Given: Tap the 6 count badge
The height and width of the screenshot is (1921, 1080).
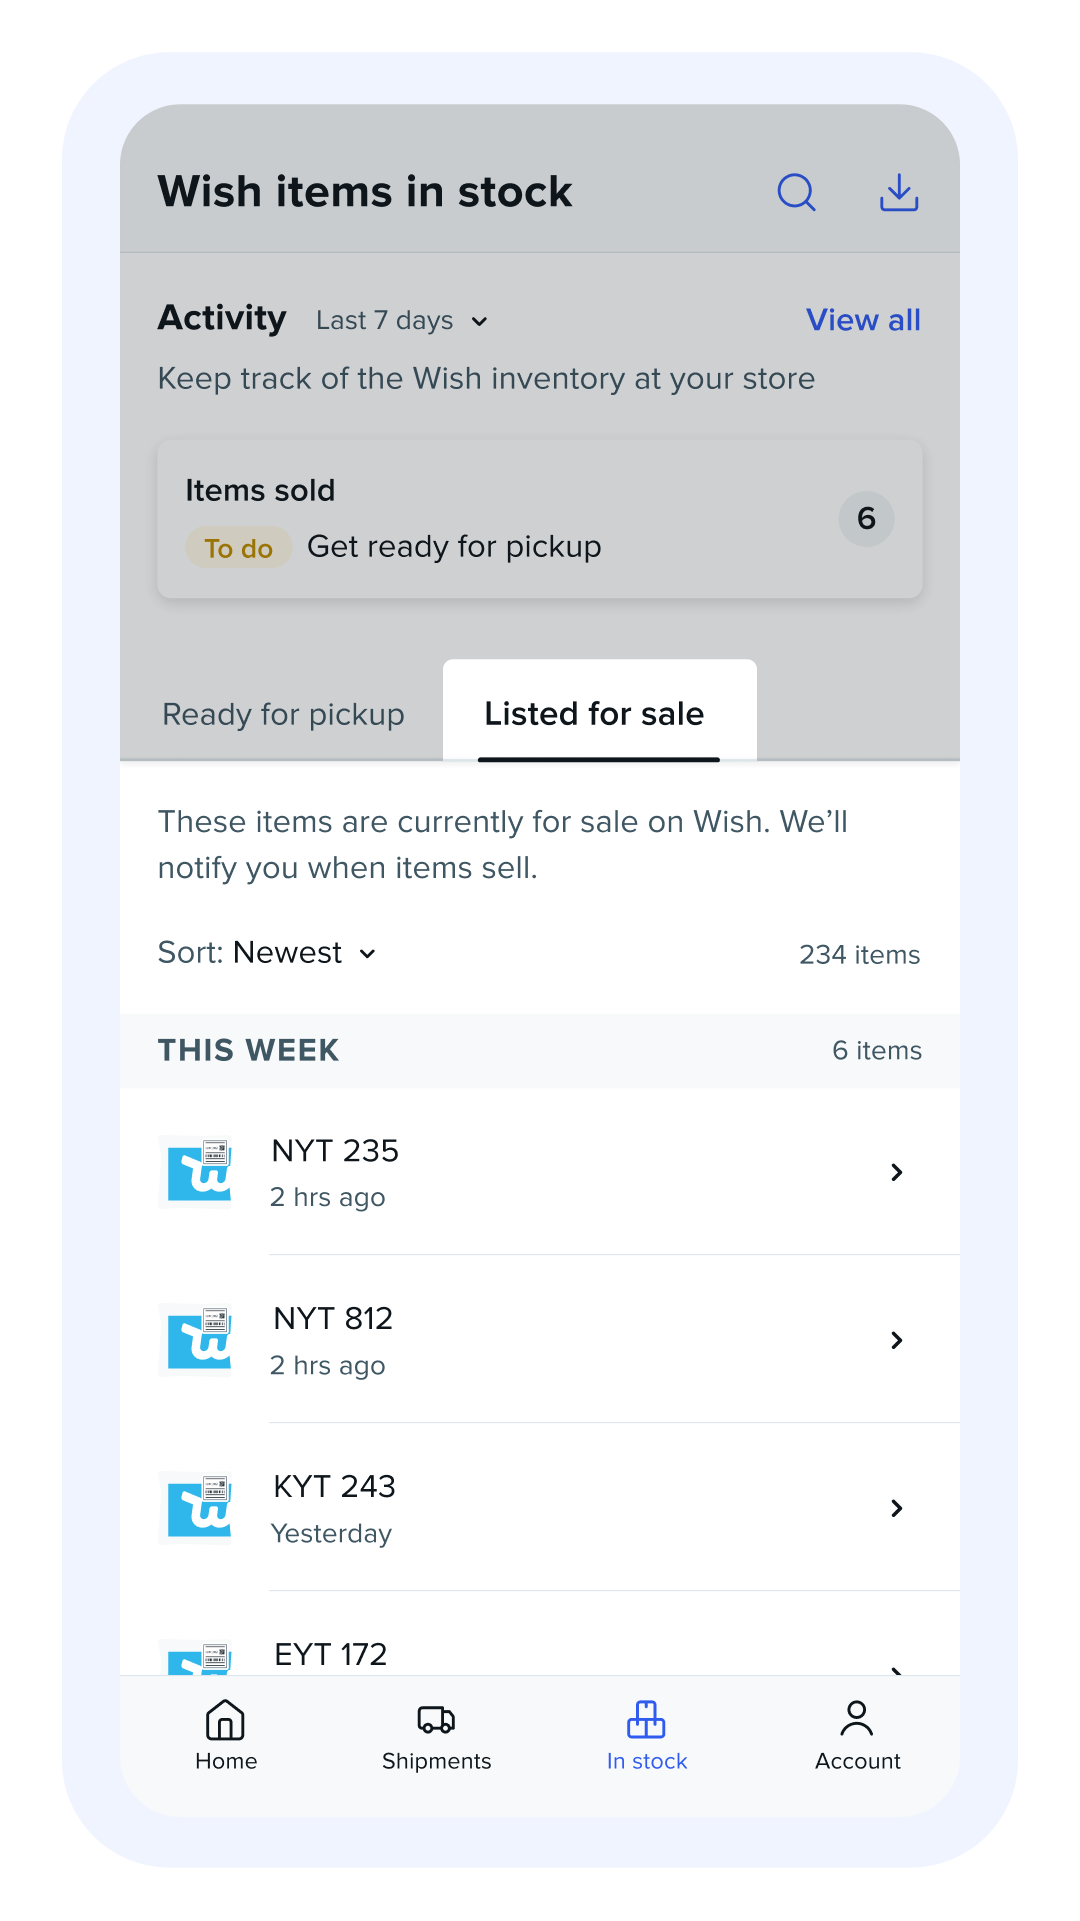Looking at the screenshot, I should (866, 519).
